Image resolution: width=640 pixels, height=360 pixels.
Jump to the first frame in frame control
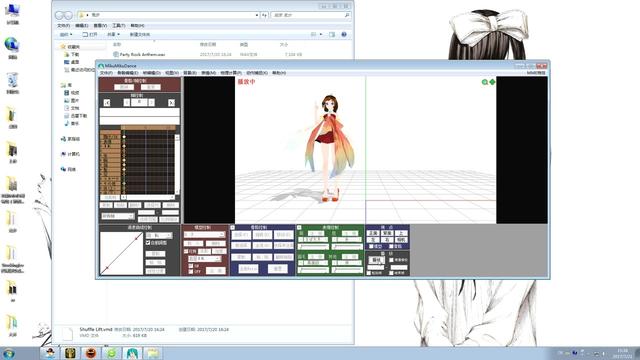tap(107, 102)
